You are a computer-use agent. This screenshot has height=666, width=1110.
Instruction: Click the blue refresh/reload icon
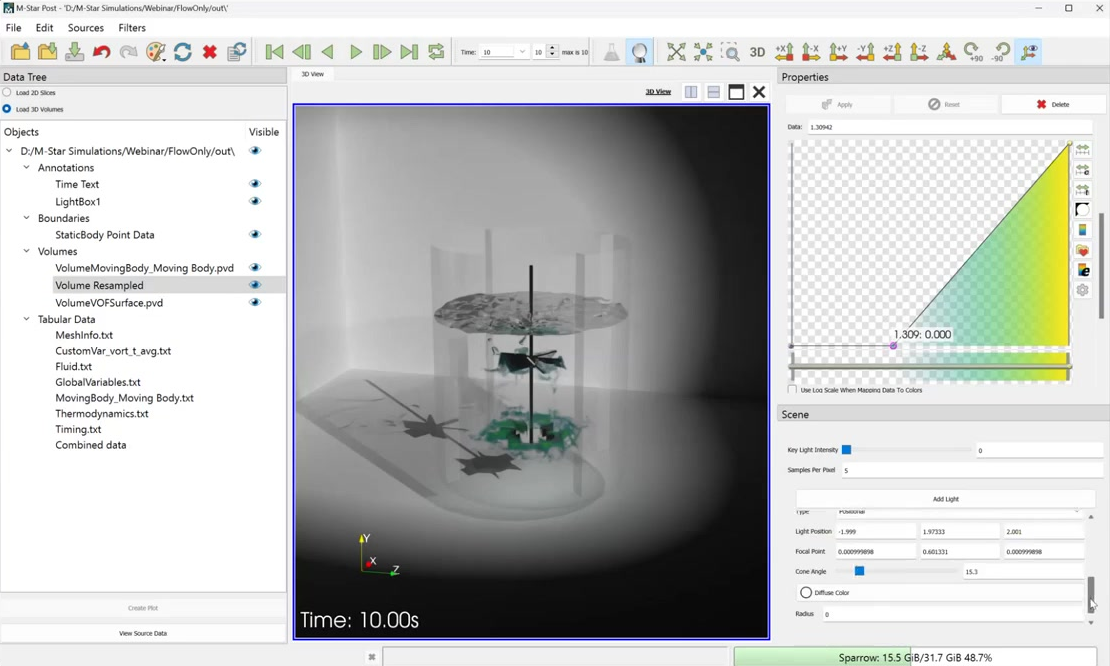pos(183,52)
